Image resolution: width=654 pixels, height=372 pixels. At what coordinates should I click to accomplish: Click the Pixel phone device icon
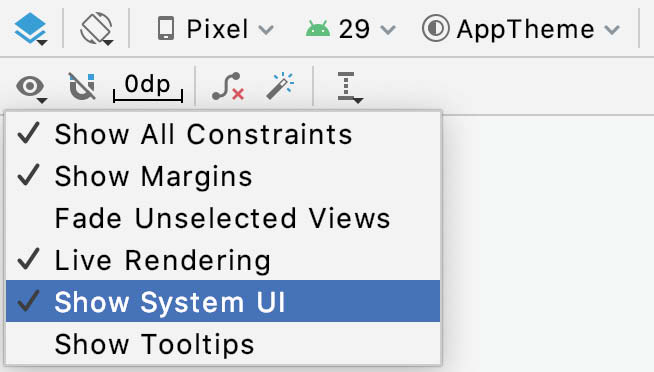tap(166, 28)
